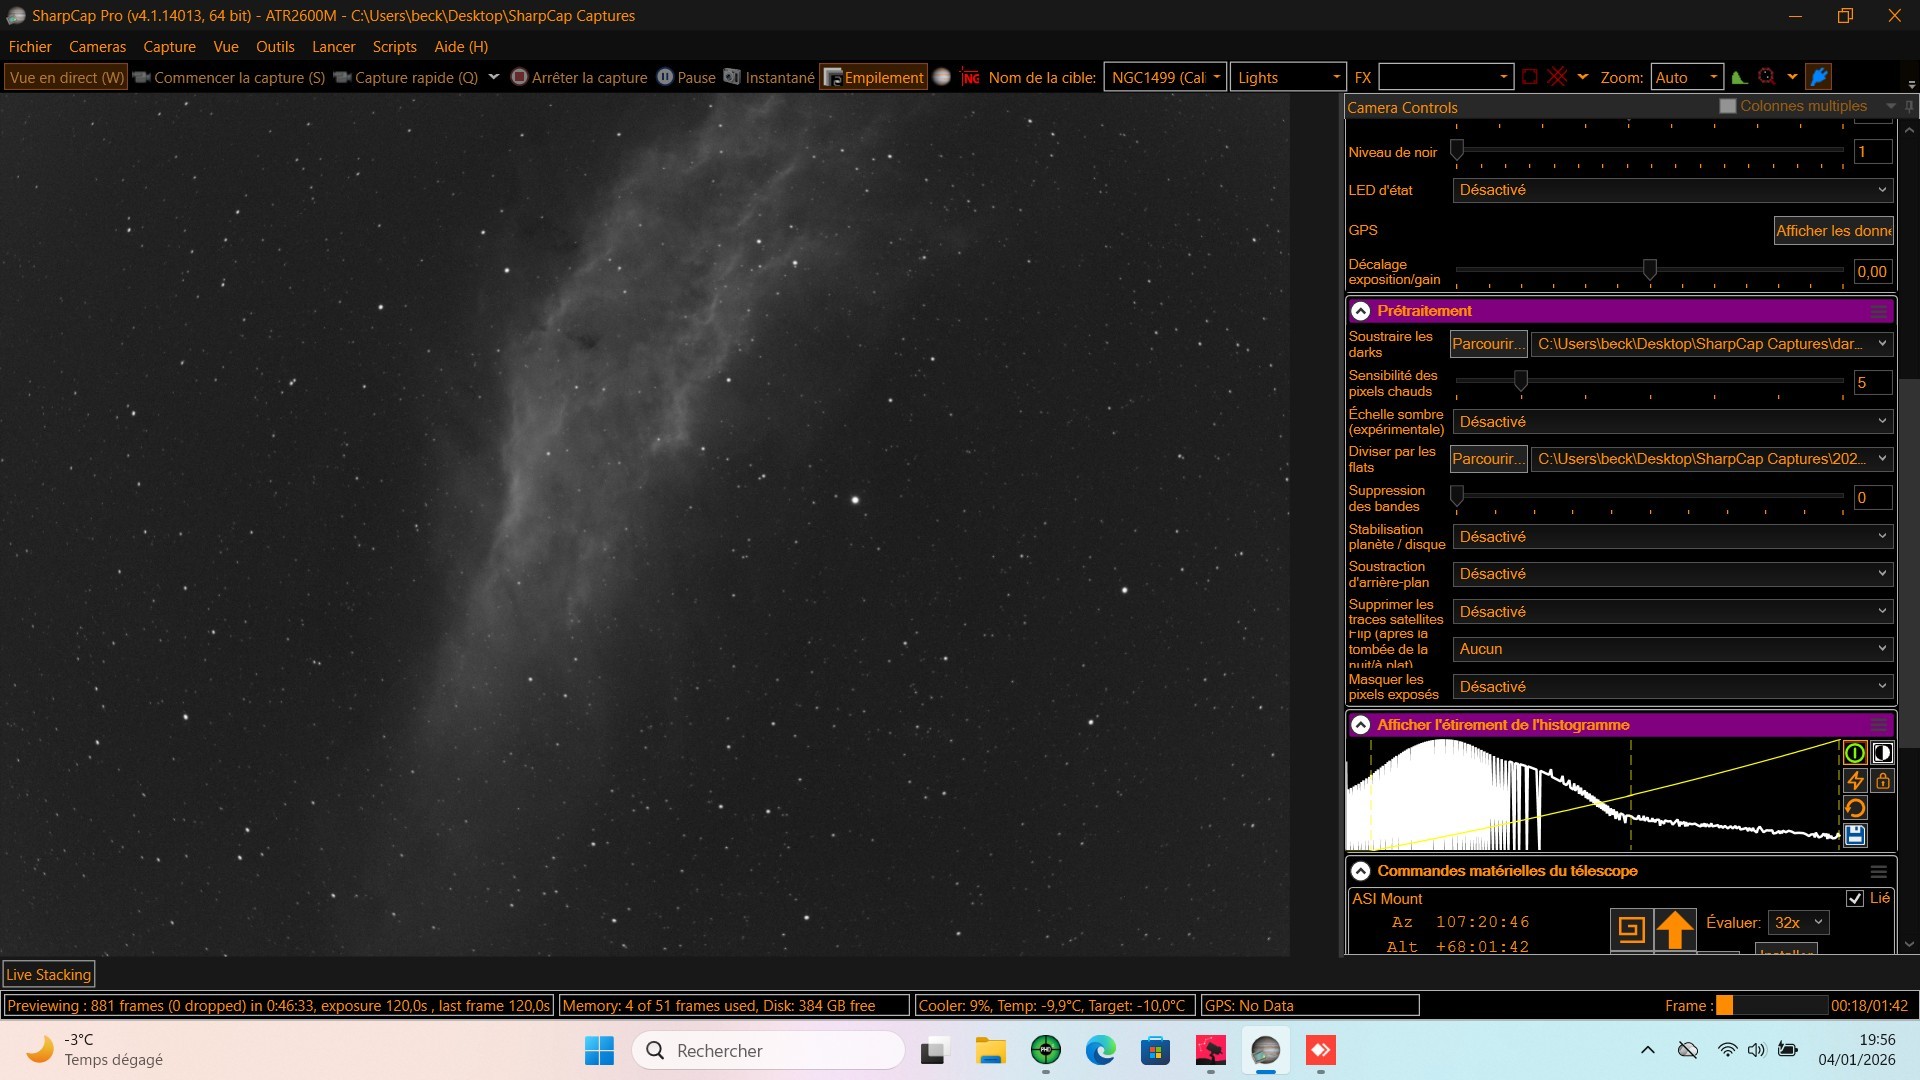Open the Aide (H) menu
Viewport: 1920px width, 1080px height.
461,47
